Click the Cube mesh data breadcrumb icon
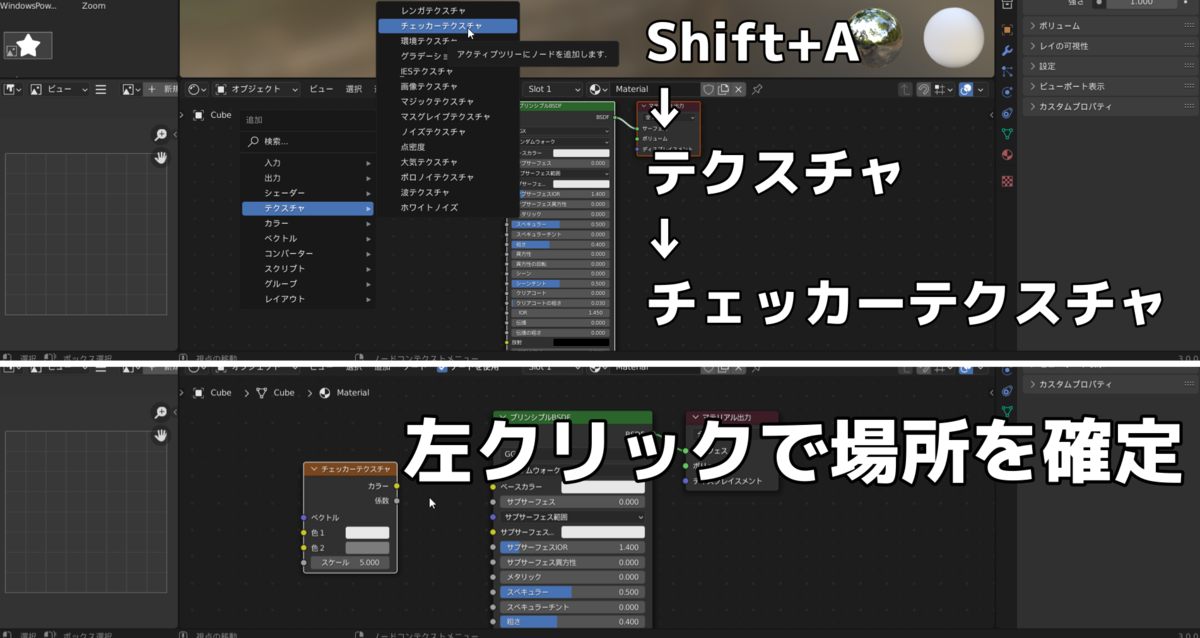 [x=262, y=393]
